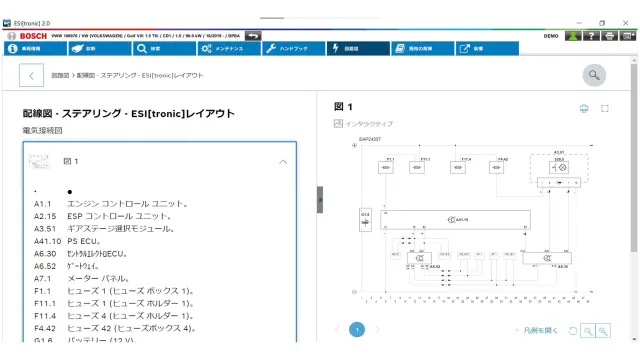Click the panel splitter handle between panes

[x=320, y=200]
